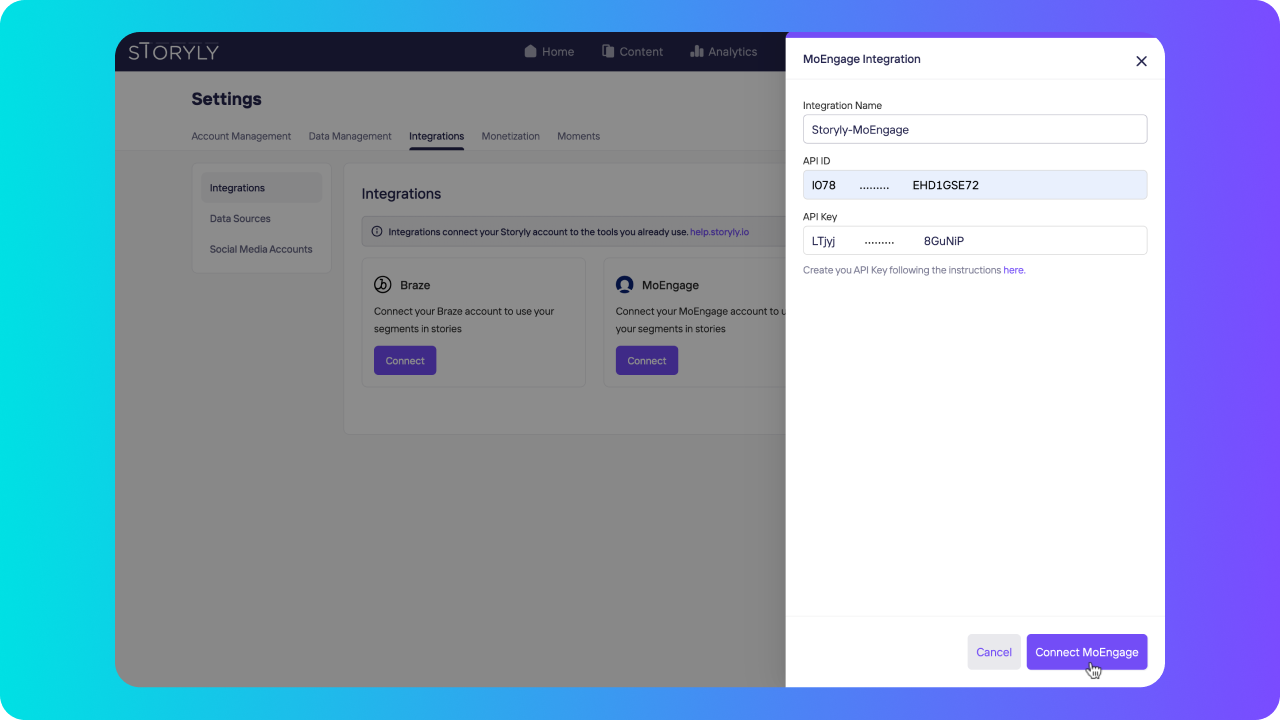Click the Integration Name label
The image size is (1280, 720).
click(842, 105)
